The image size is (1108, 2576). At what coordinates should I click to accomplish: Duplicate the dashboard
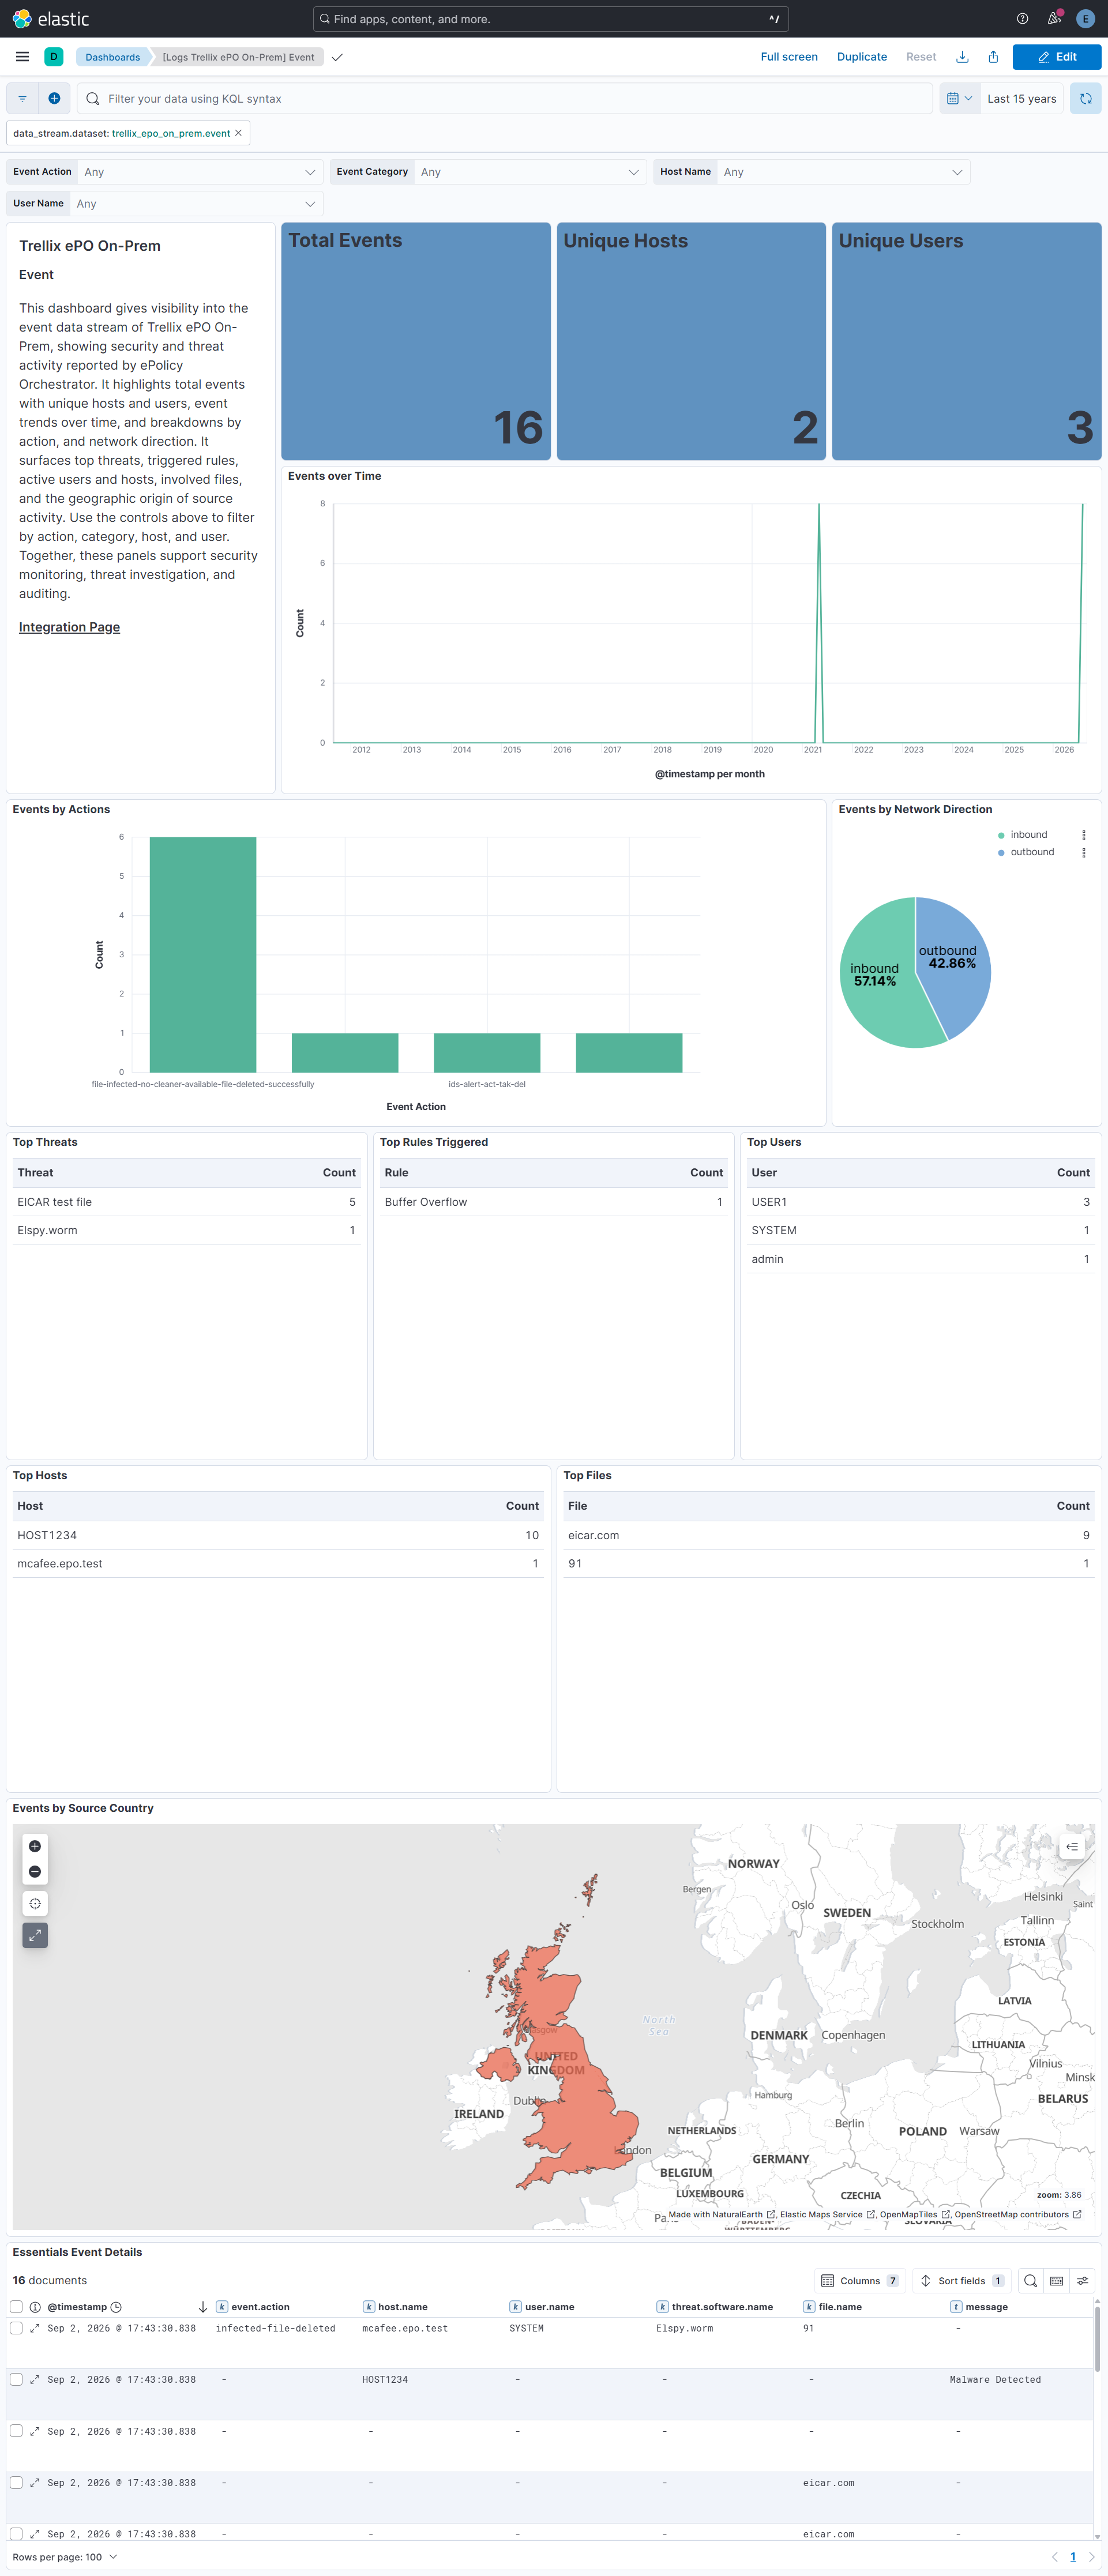coord(862,57)
